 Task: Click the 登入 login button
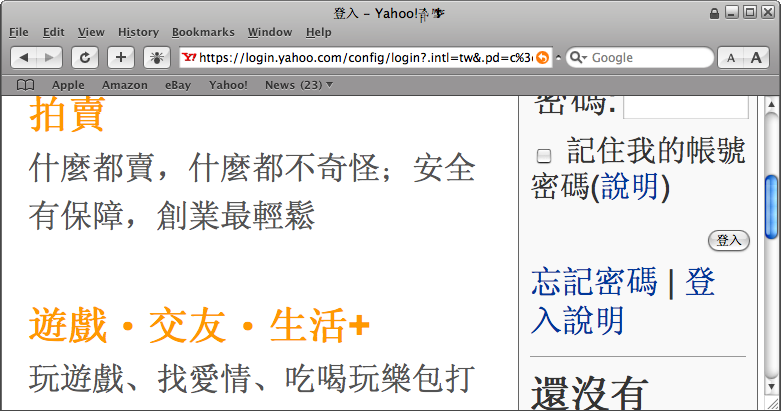pyautogui.click(x=729, y=241)
